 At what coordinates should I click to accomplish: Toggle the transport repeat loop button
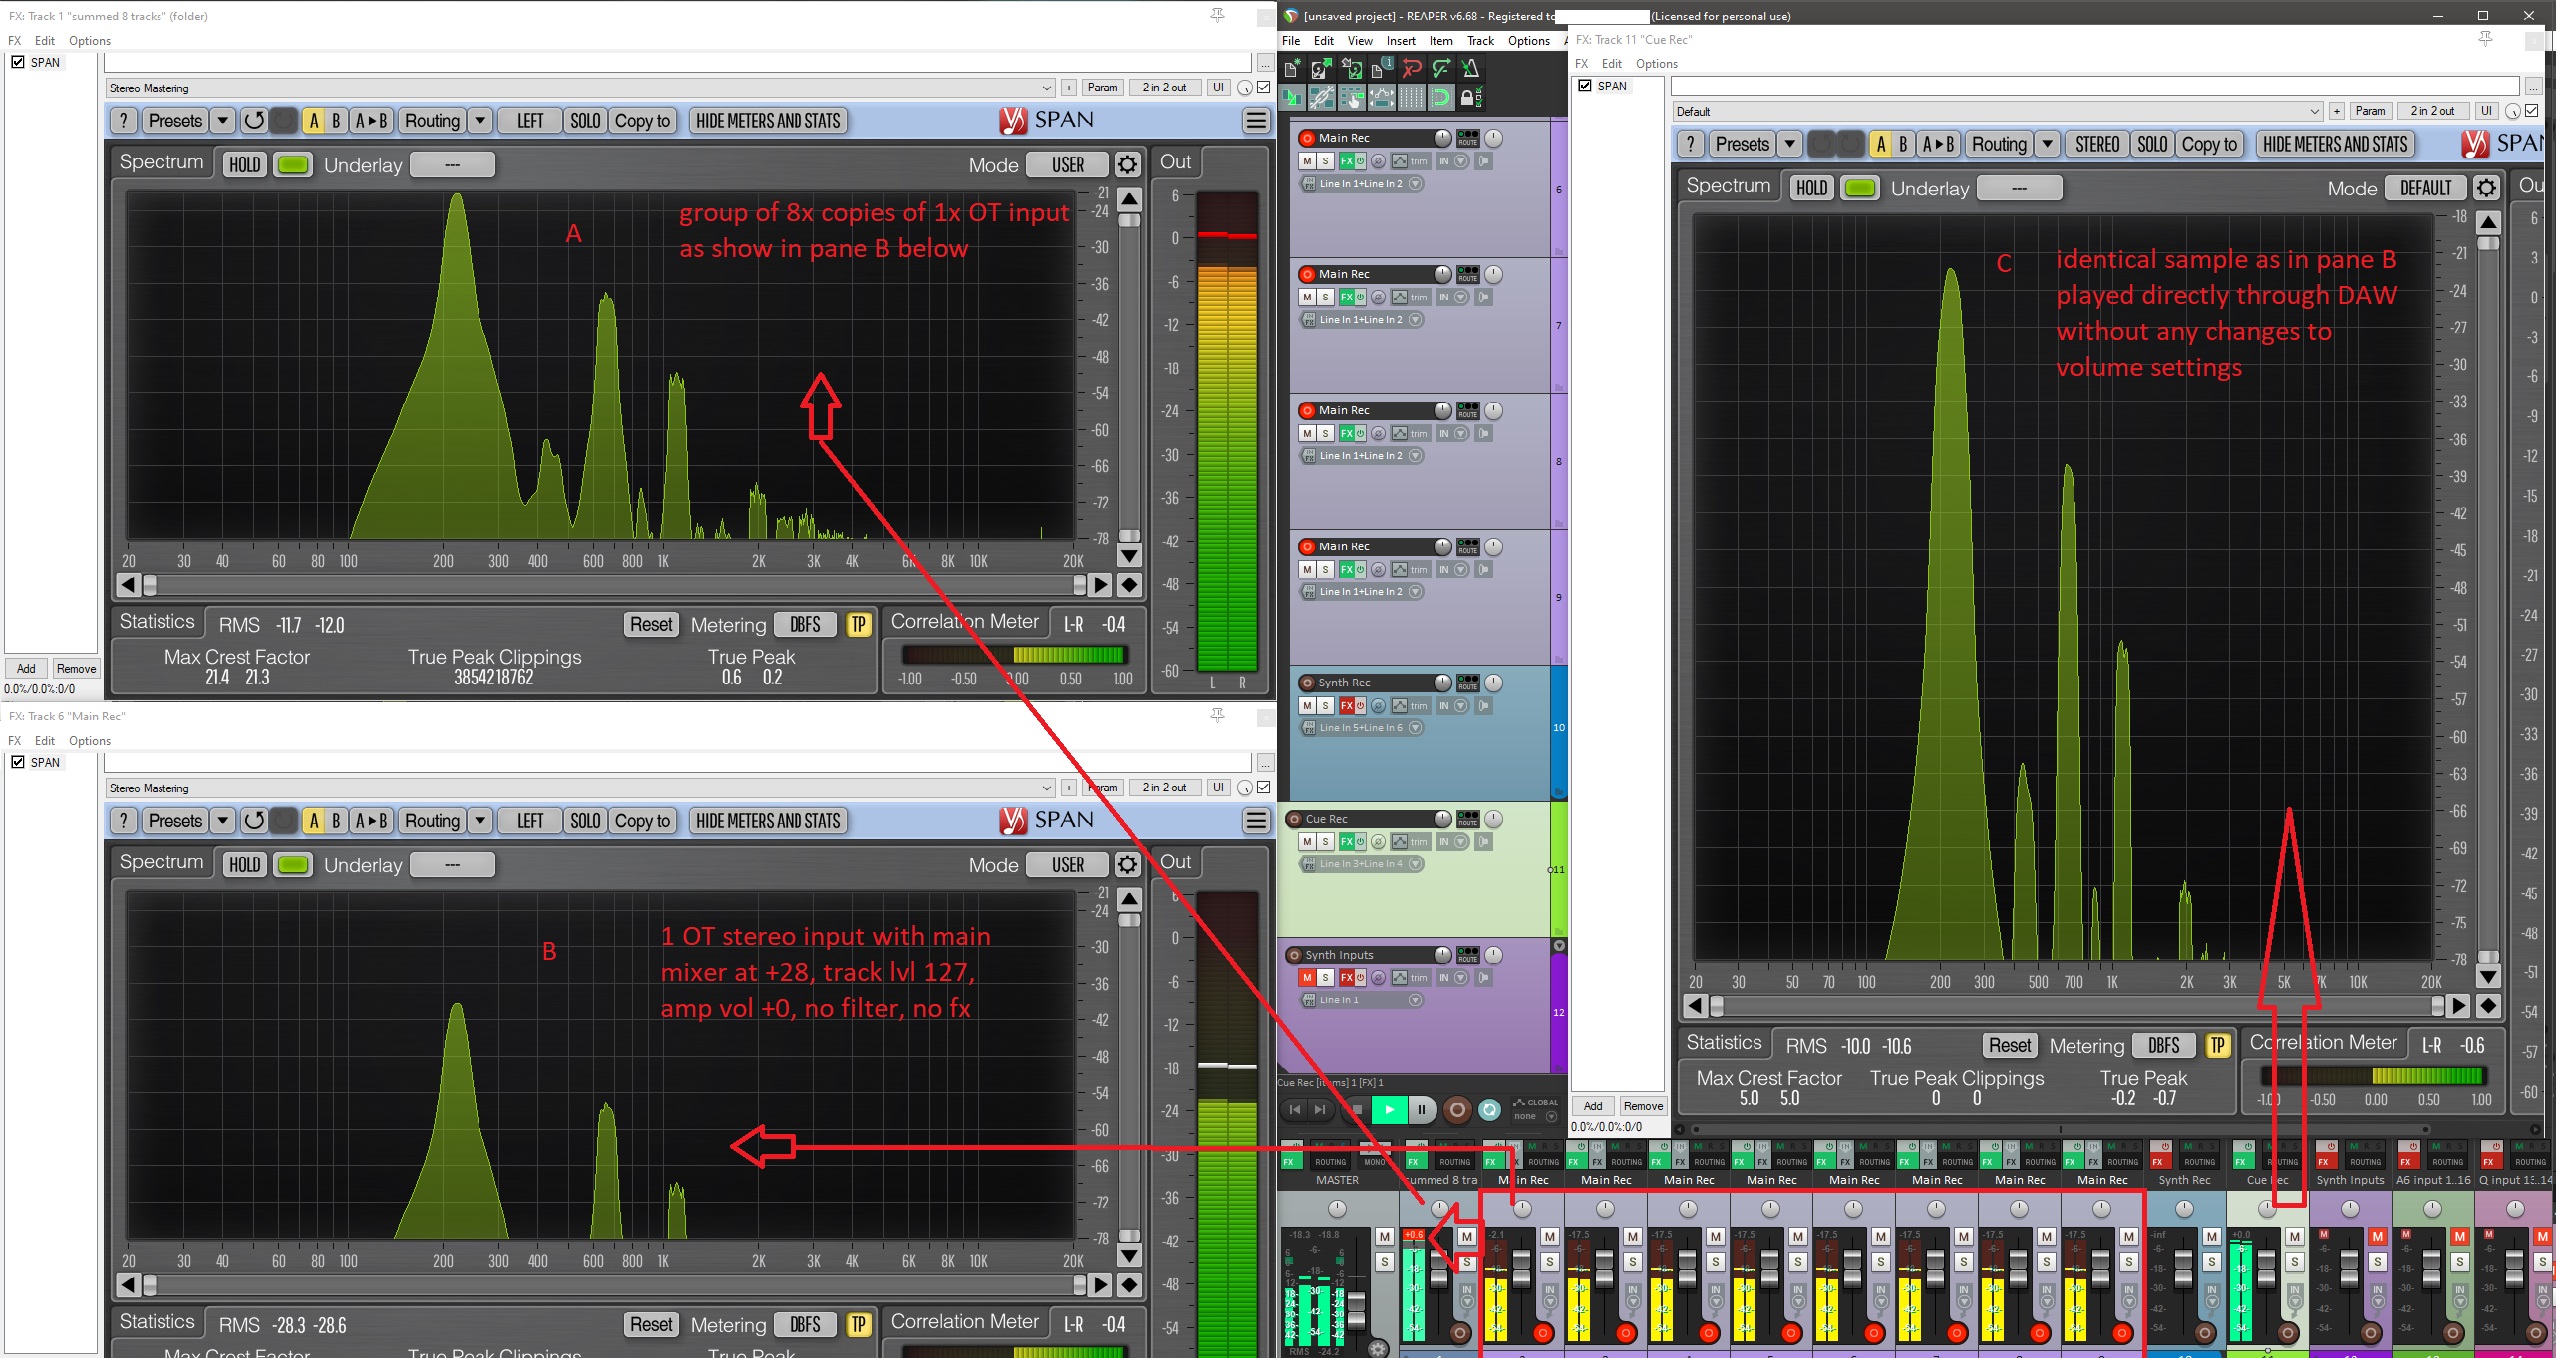coord(1489,1109)
